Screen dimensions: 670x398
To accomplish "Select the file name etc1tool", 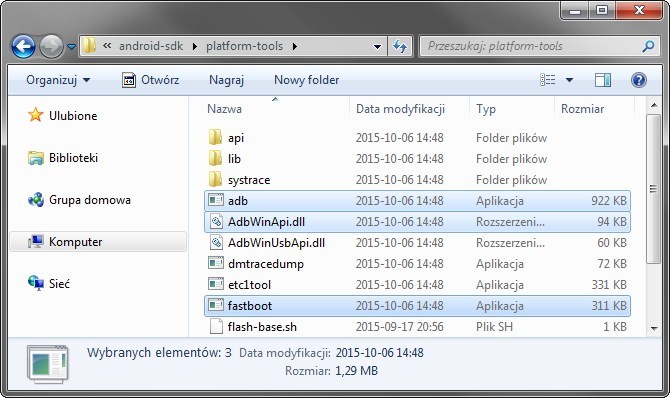I will point(250,285).
